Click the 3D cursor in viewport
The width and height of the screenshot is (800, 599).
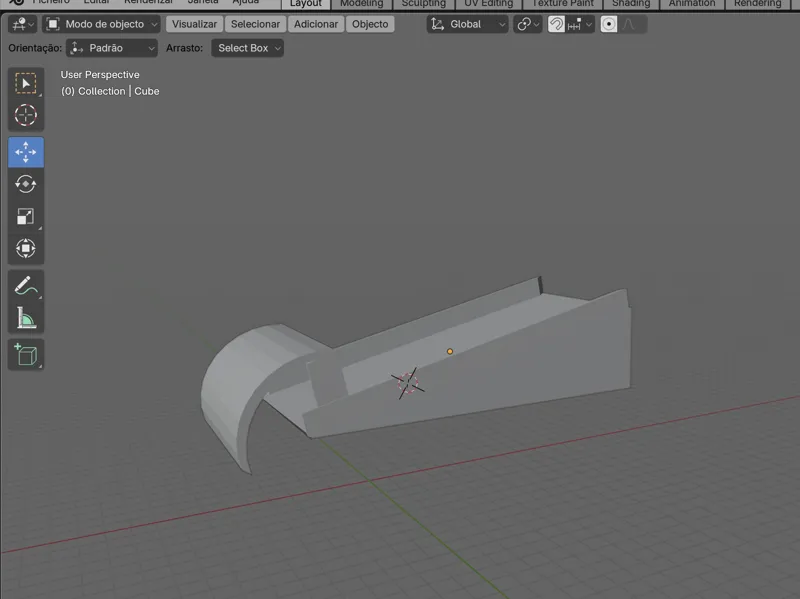[x=408, y=383]
